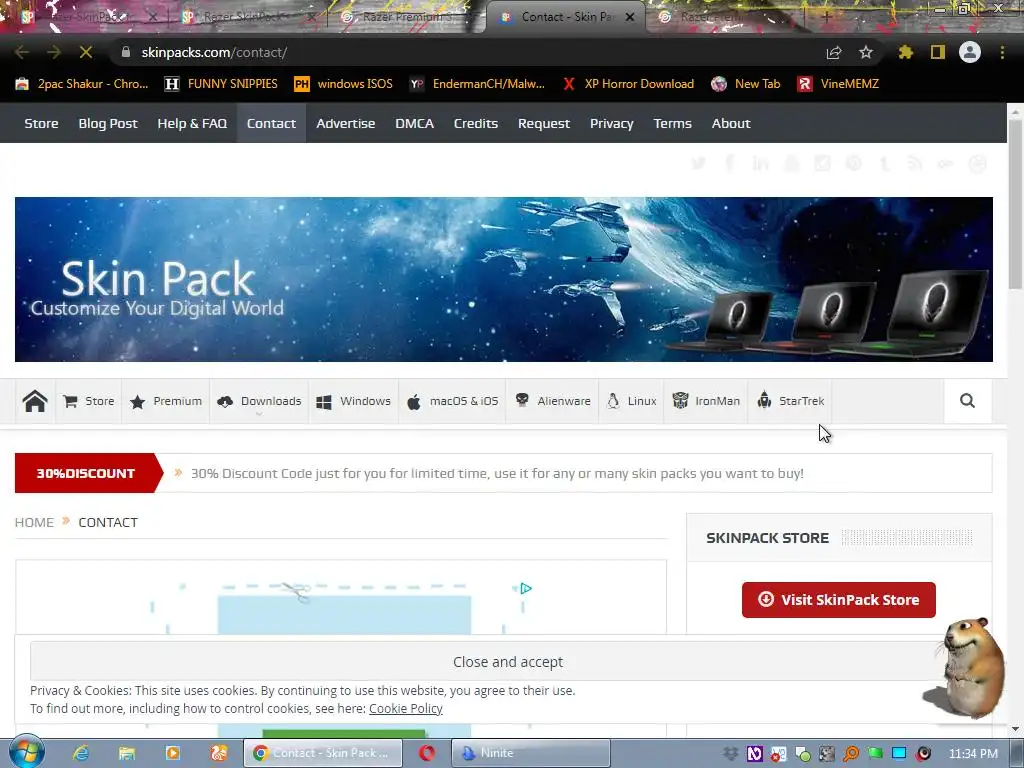Click the Dropbox icon in the system tray
This screenshot has height=768, width=1024.
click(731, 754)
